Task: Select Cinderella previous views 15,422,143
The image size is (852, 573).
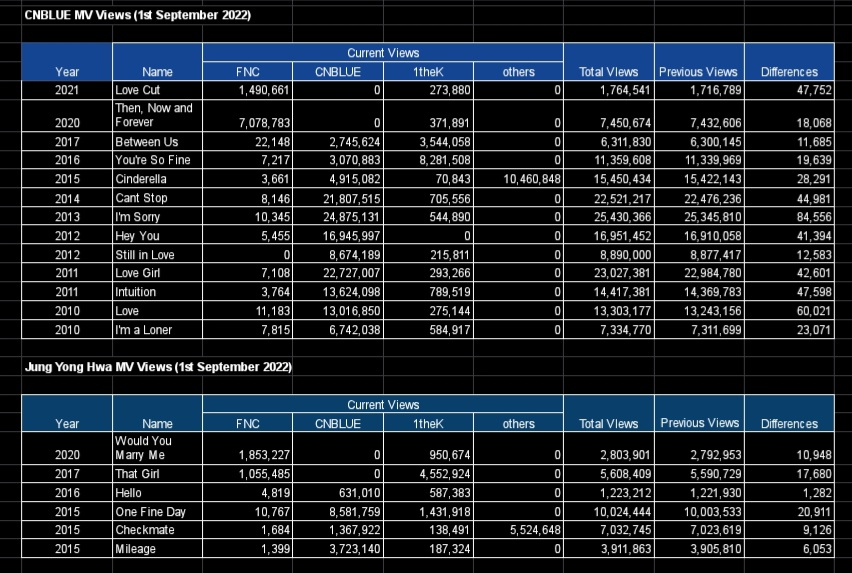Action: coord(699,179)
